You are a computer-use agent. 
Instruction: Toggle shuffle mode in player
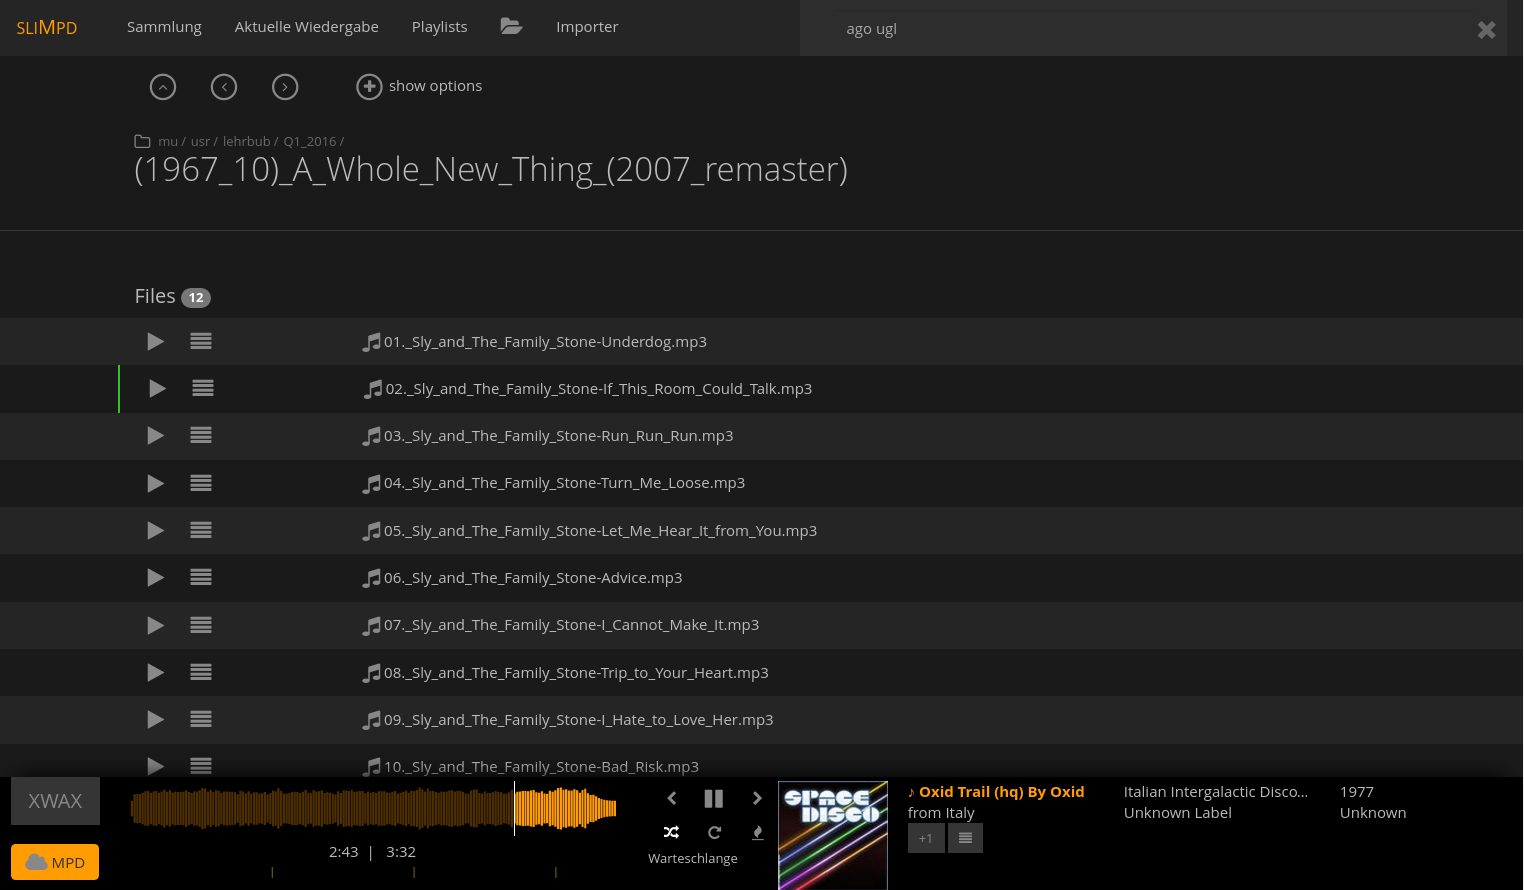pyautogui.click(x=671, y=832)
